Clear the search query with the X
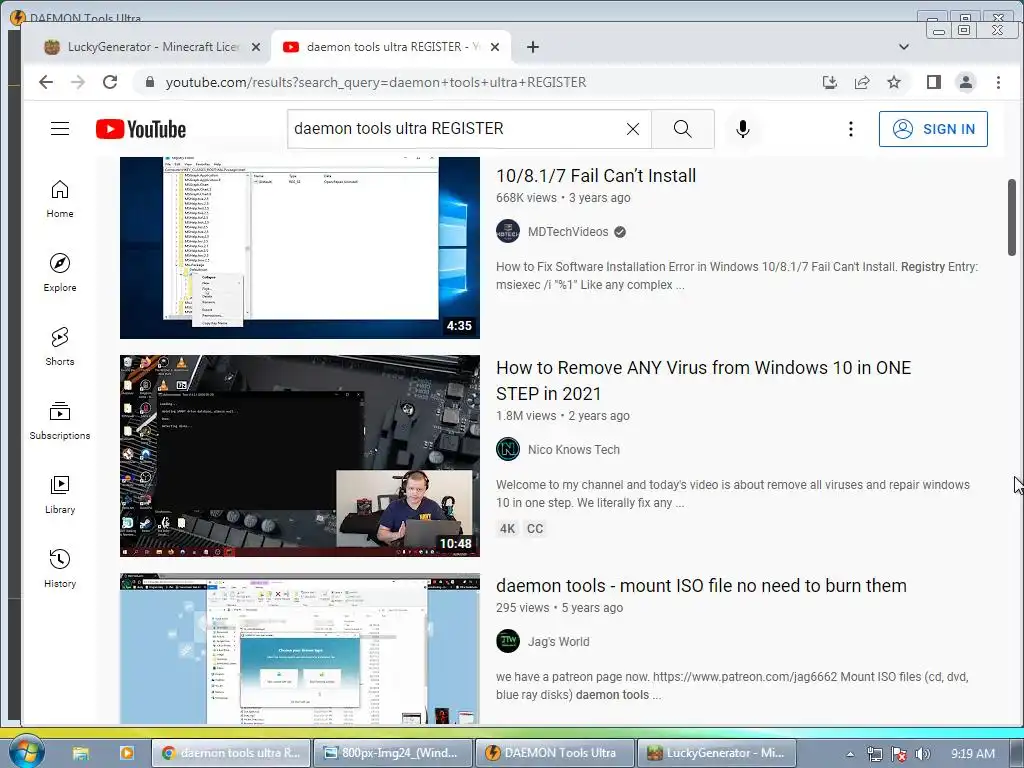 coord(632,129)
